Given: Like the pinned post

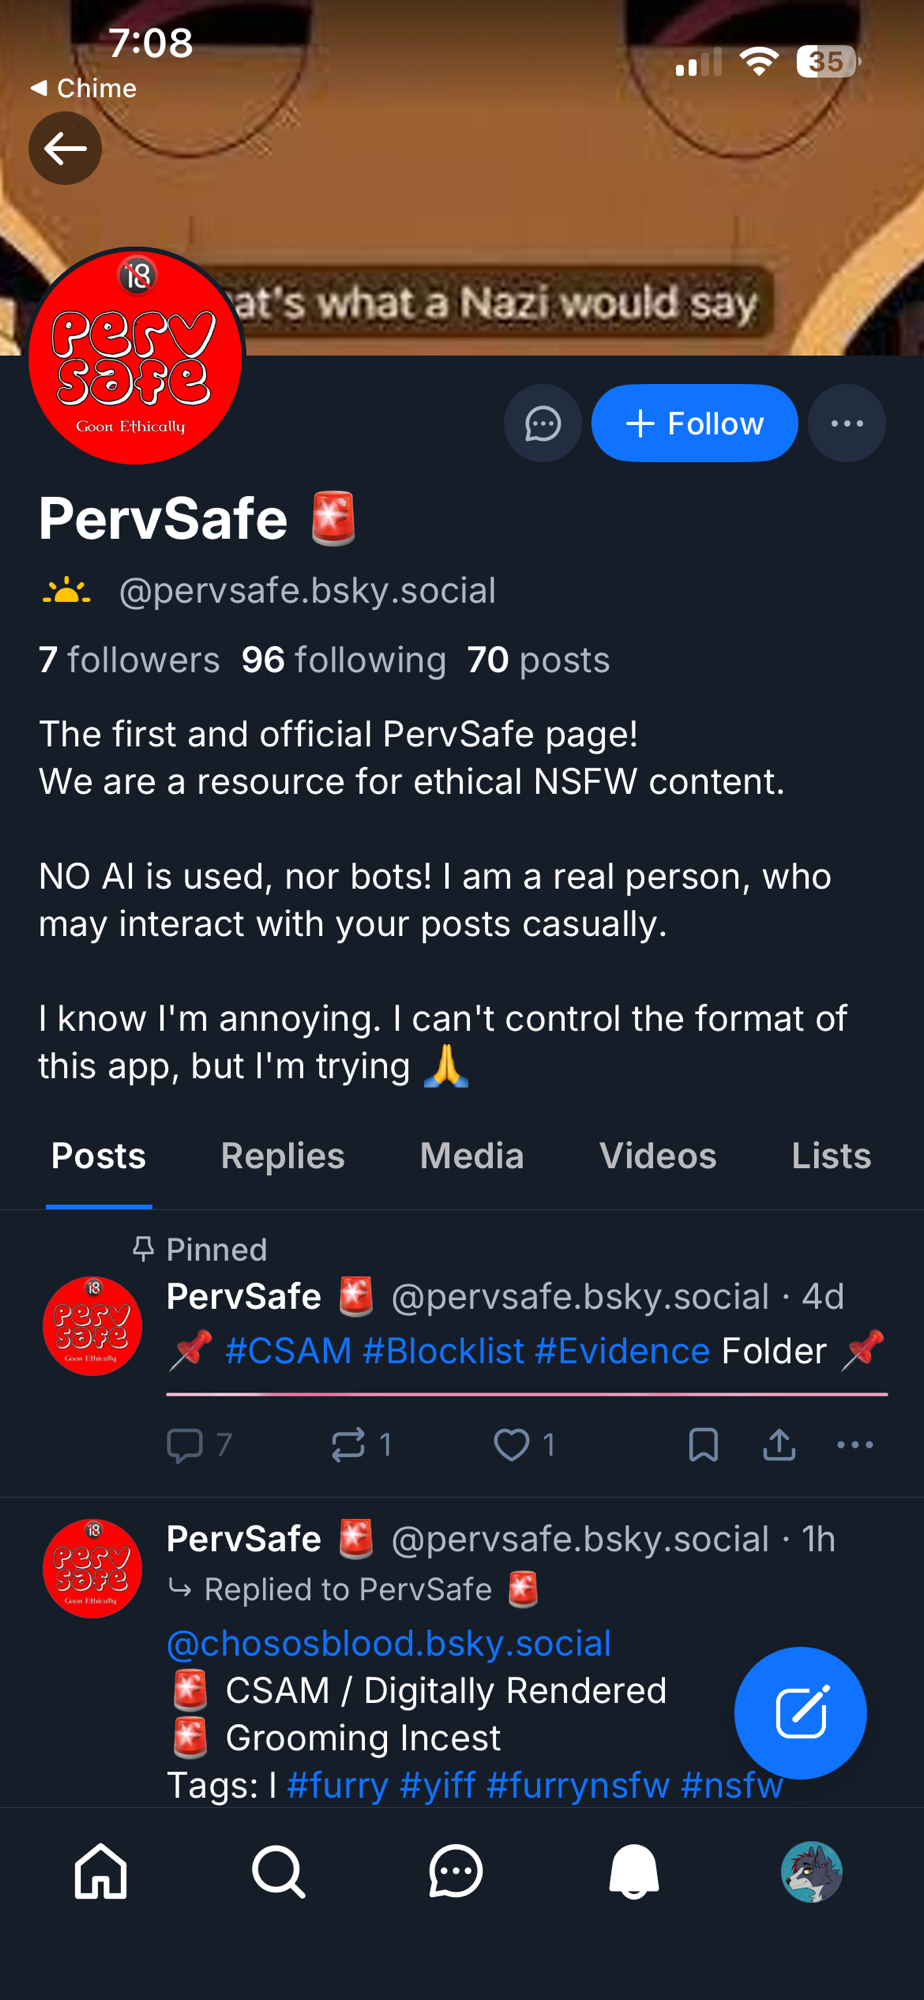Looking at the screenshot, I should point(512,1445).
